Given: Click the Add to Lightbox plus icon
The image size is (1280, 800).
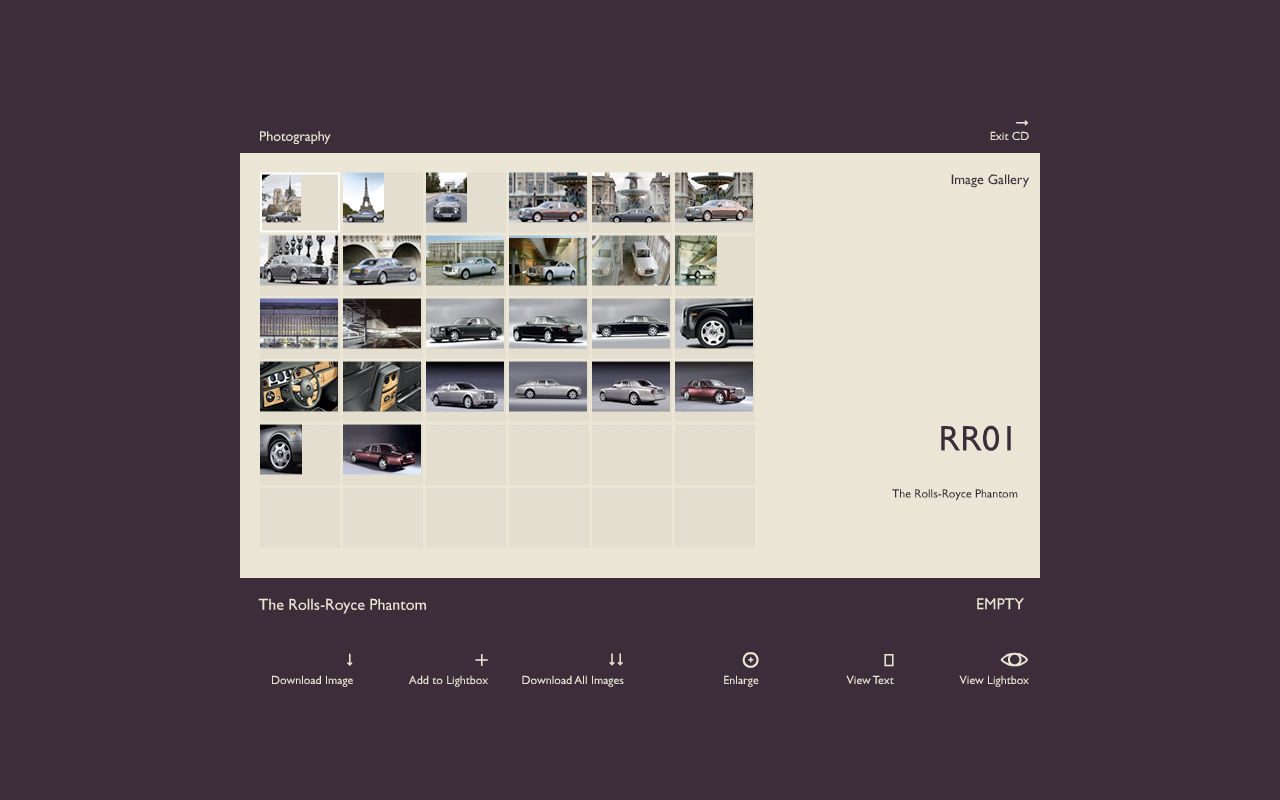Looking at the screenshot, I should tap(481, 660).
